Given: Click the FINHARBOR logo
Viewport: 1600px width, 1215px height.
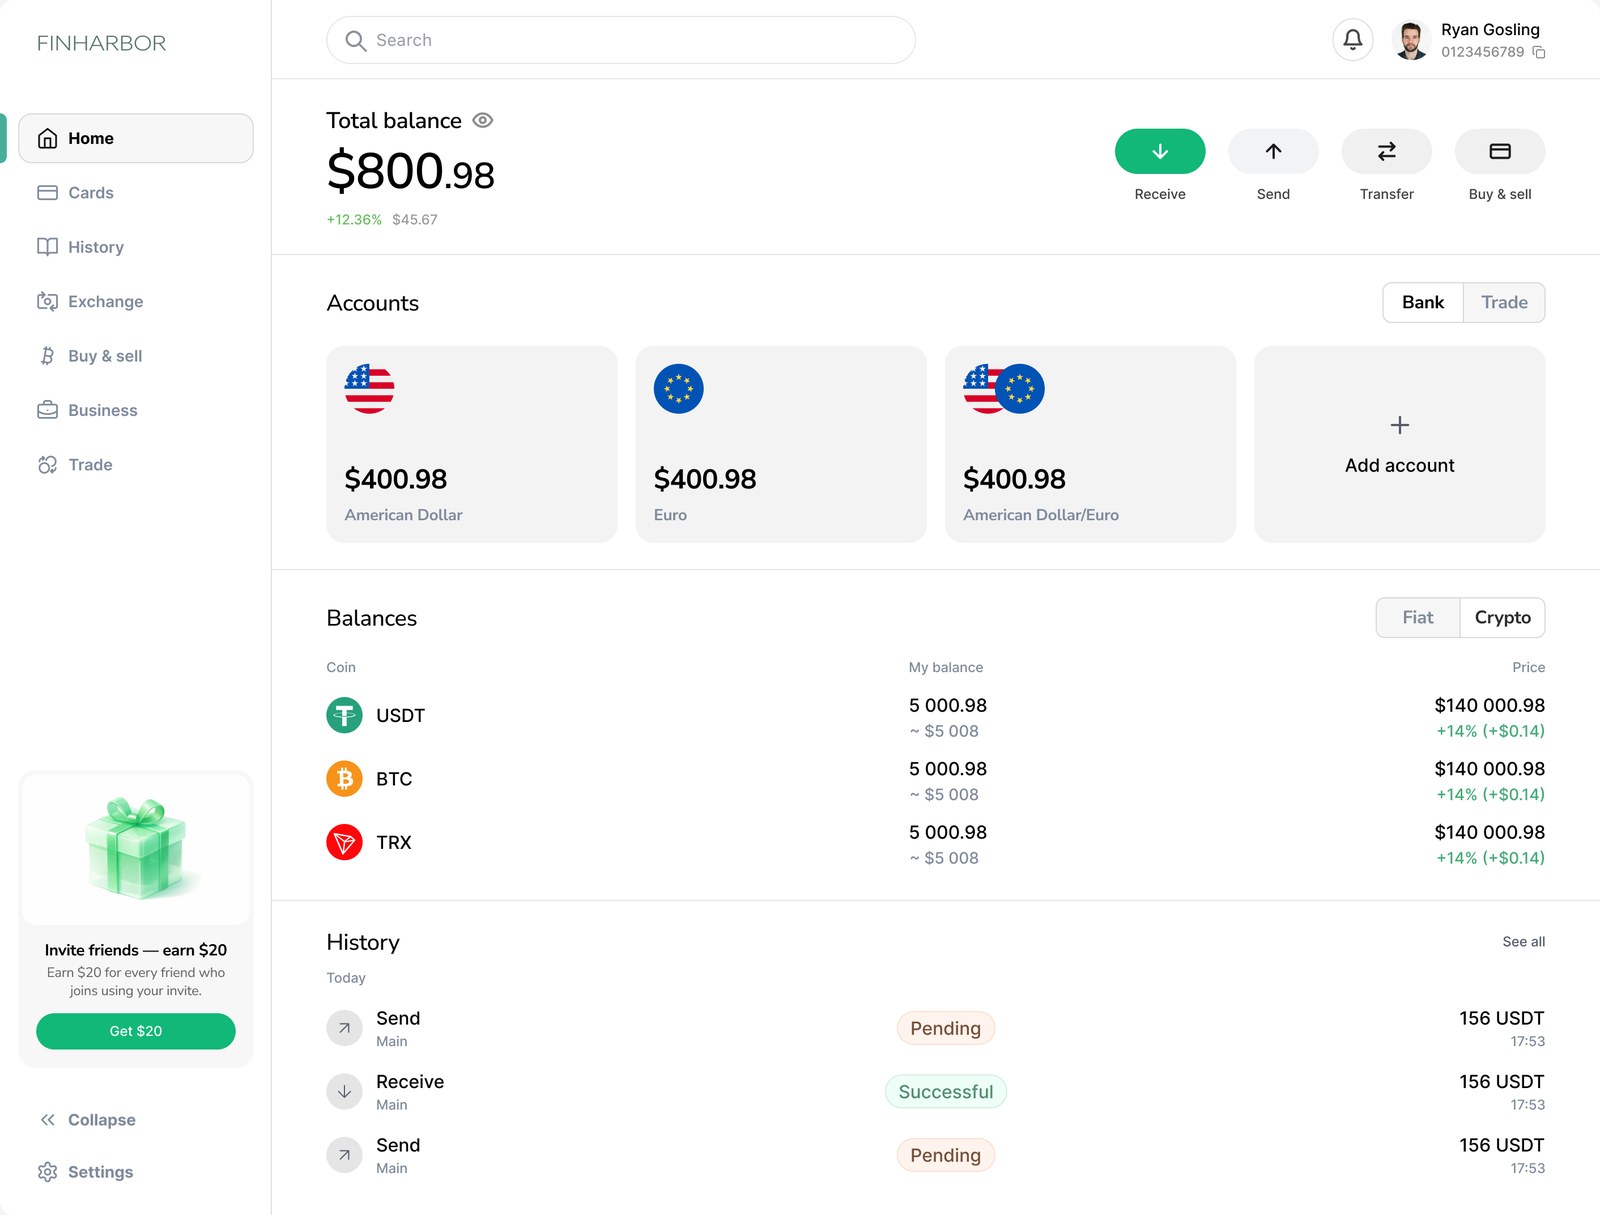Looking at the screenshot, I should [102, 43].
